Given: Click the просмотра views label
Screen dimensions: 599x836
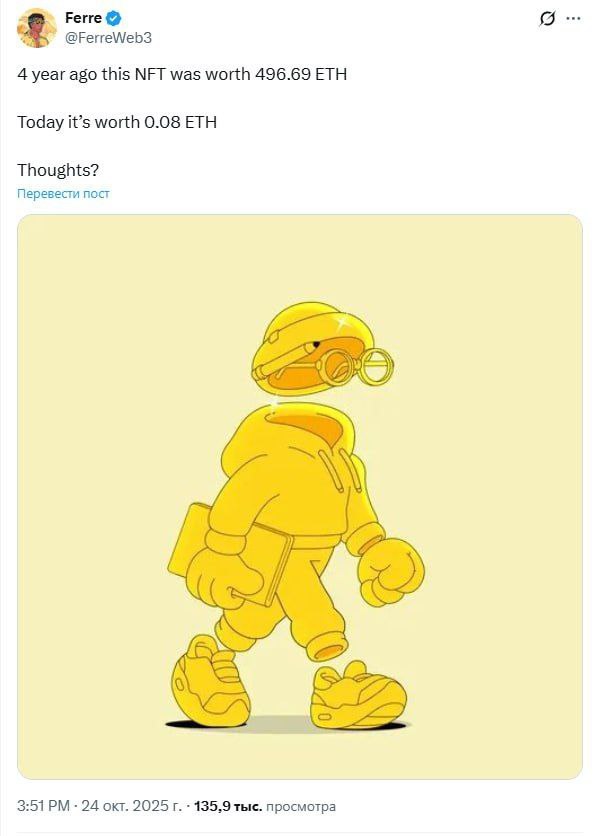Looking at the screenshot, I should point(301,807).
